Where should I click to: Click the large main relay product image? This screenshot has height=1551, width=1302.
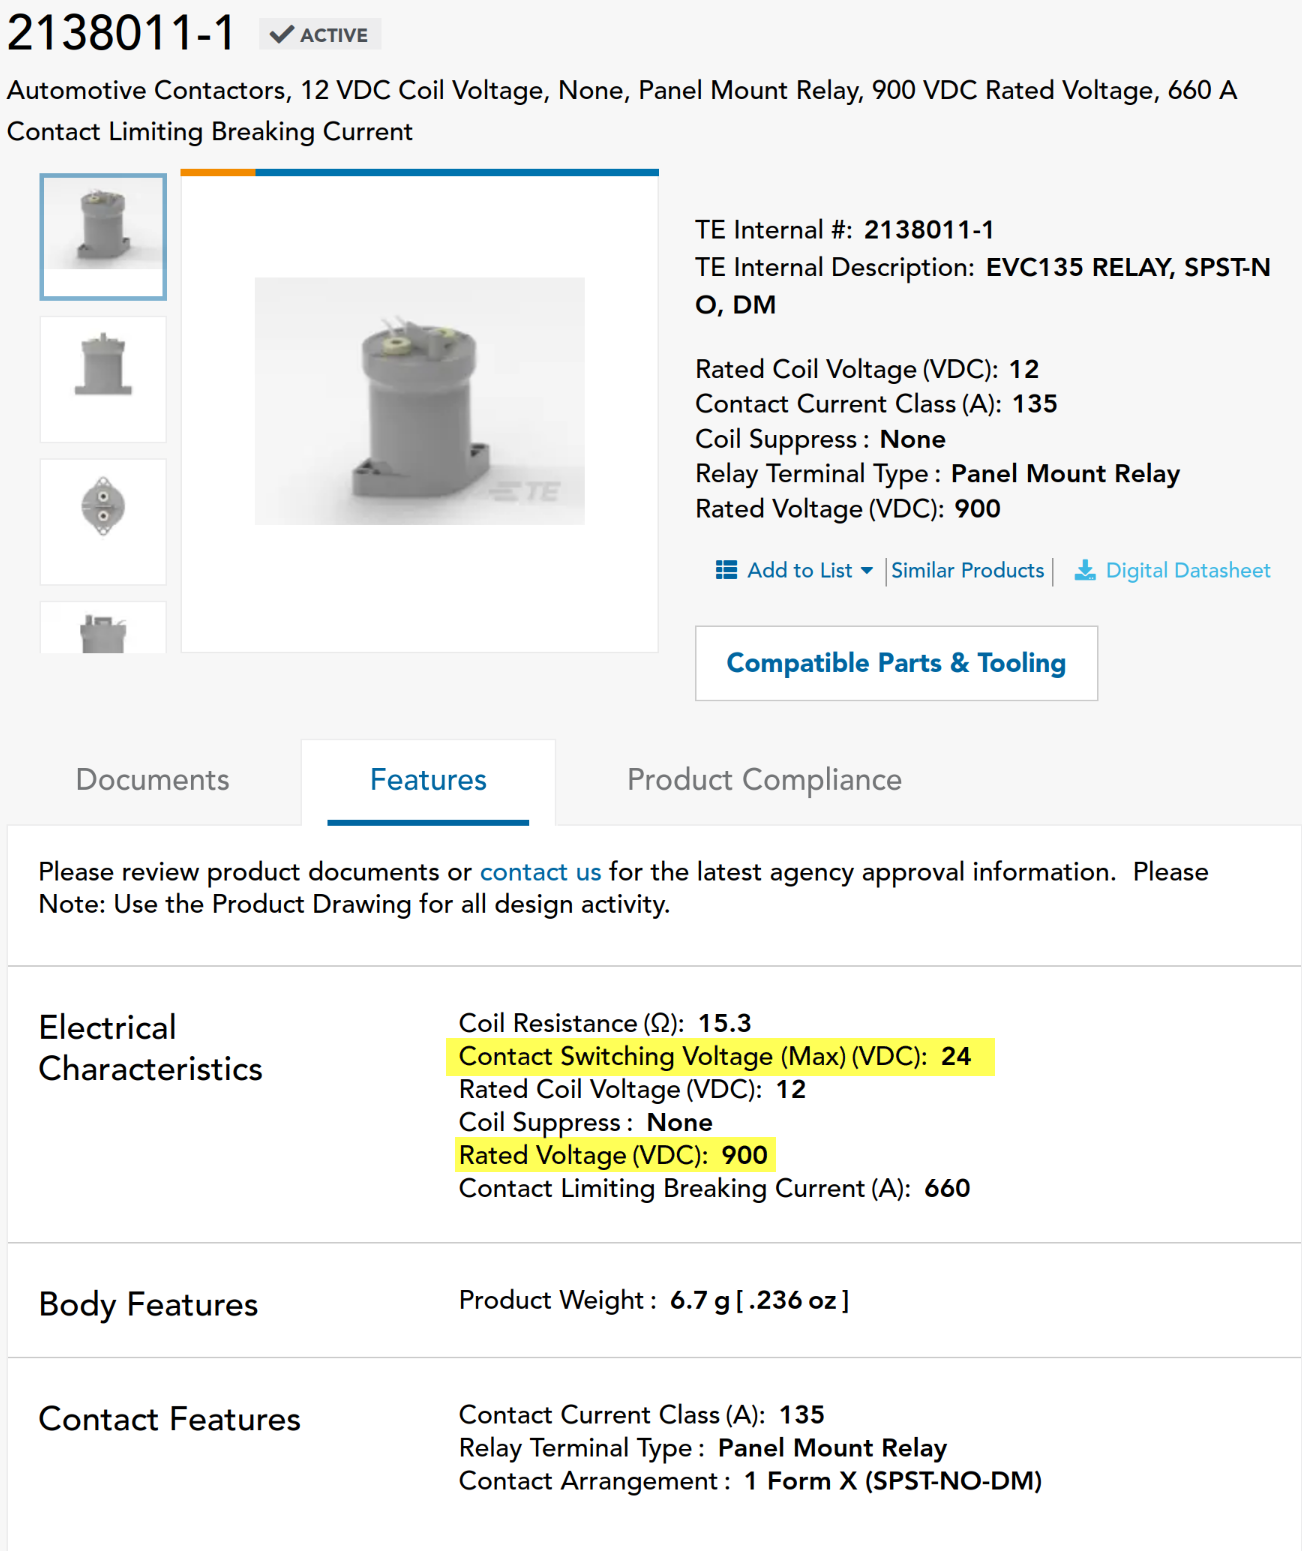pos(419,401)
